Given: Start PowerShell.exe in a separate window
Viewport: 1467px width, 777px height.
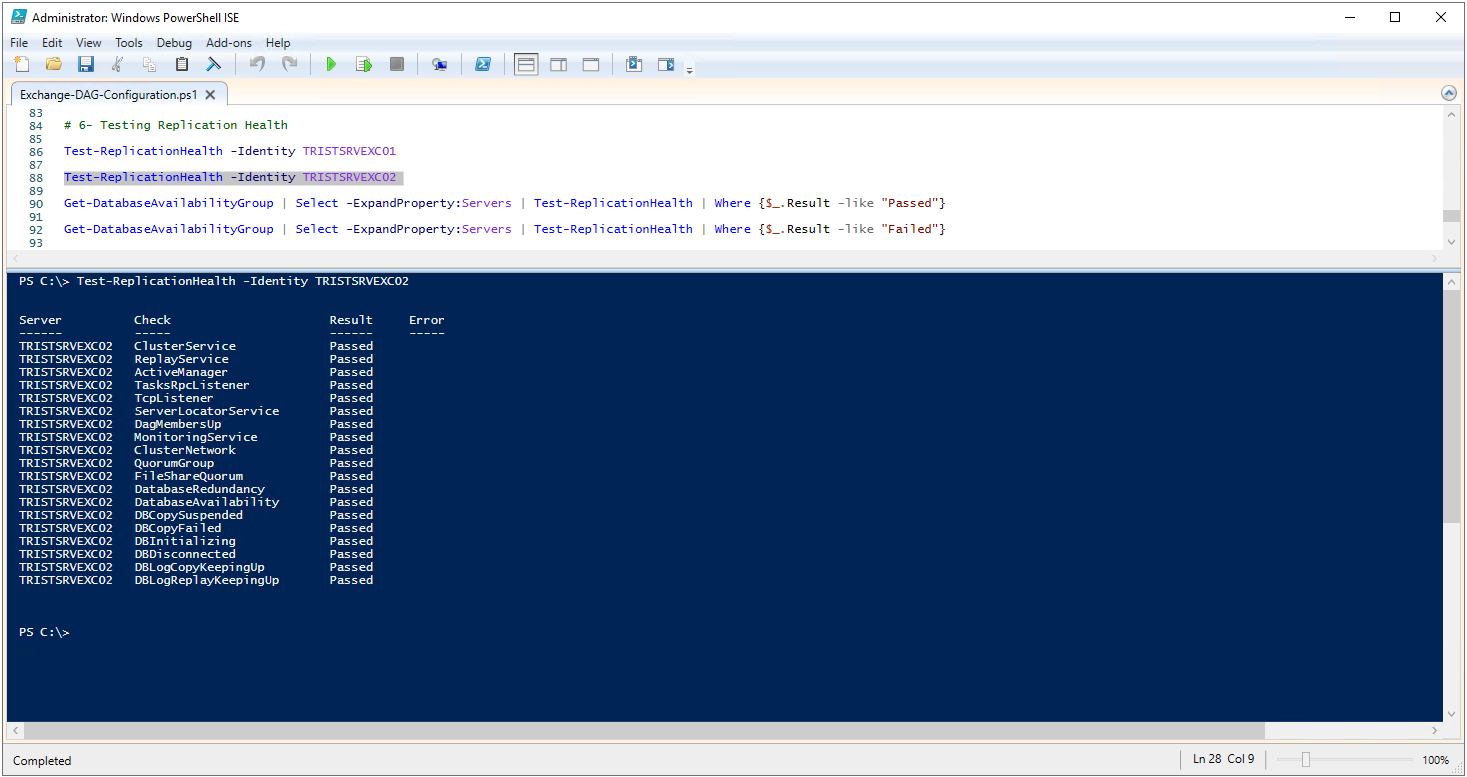Looking at the screenshot, I should pyautogui.click(x=482, y=64).
